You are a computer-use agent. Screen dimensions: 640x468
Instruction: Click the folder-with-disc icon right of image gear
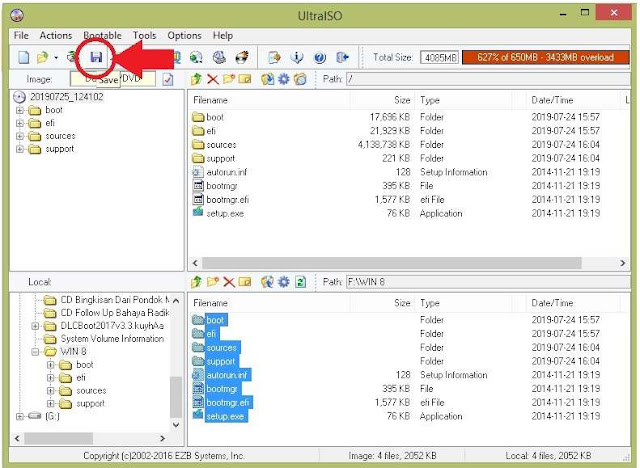(x=300, y=79)
